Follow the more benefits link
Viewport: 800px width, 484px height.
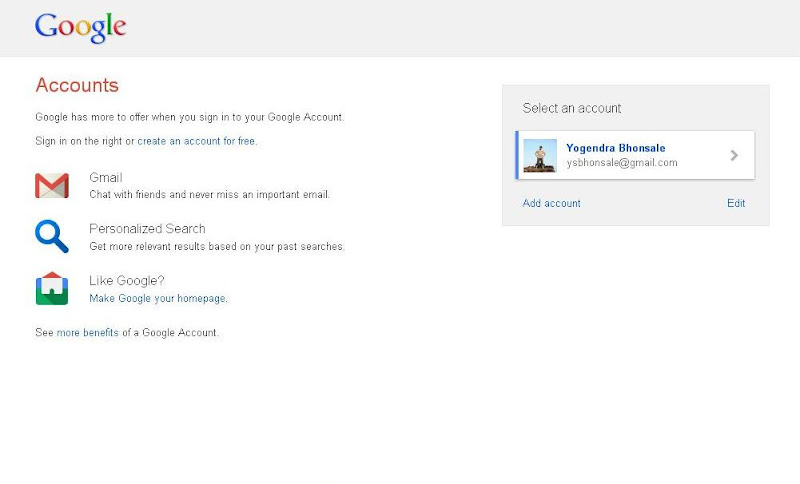[x=87, y=333]
